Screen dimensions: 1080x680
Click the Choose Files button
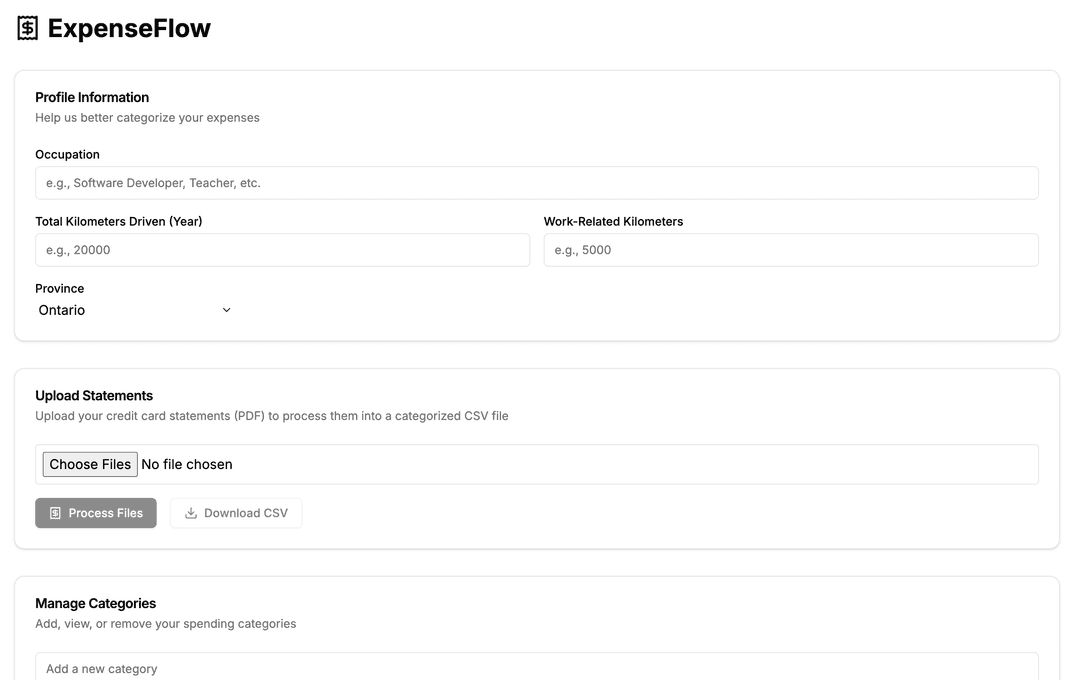click(90, 464)
